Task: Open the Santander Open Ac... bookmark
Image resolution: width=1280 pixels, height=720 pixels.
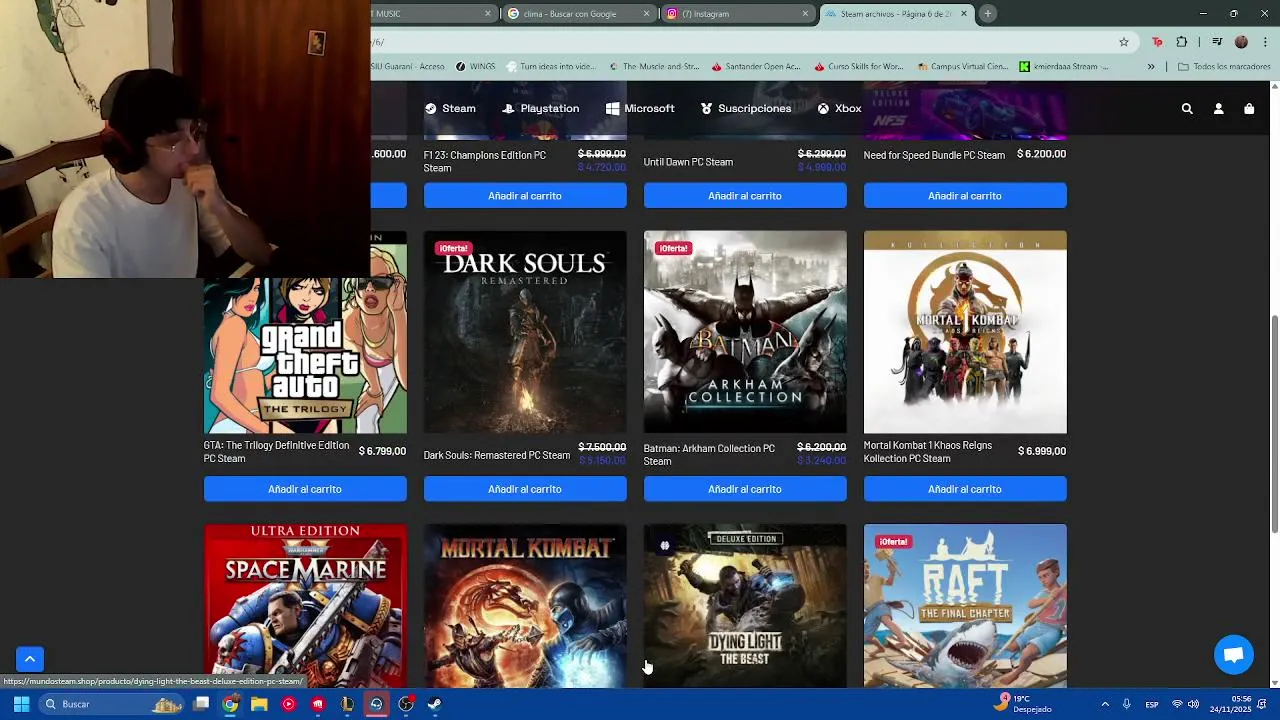Action: pyautogui.click(x=755, y=67)
